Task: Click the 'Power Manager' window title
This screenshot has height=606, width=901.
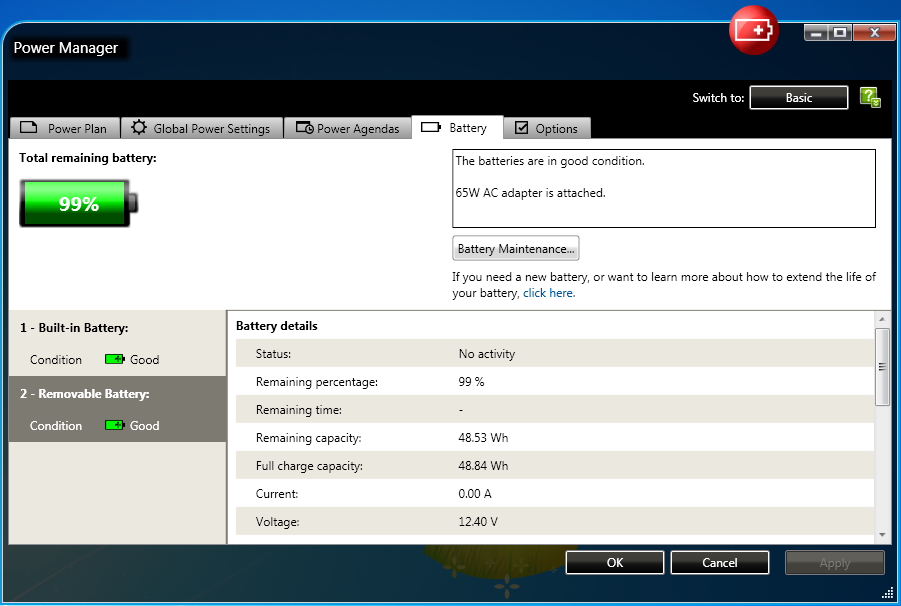Action: [66, 48]
